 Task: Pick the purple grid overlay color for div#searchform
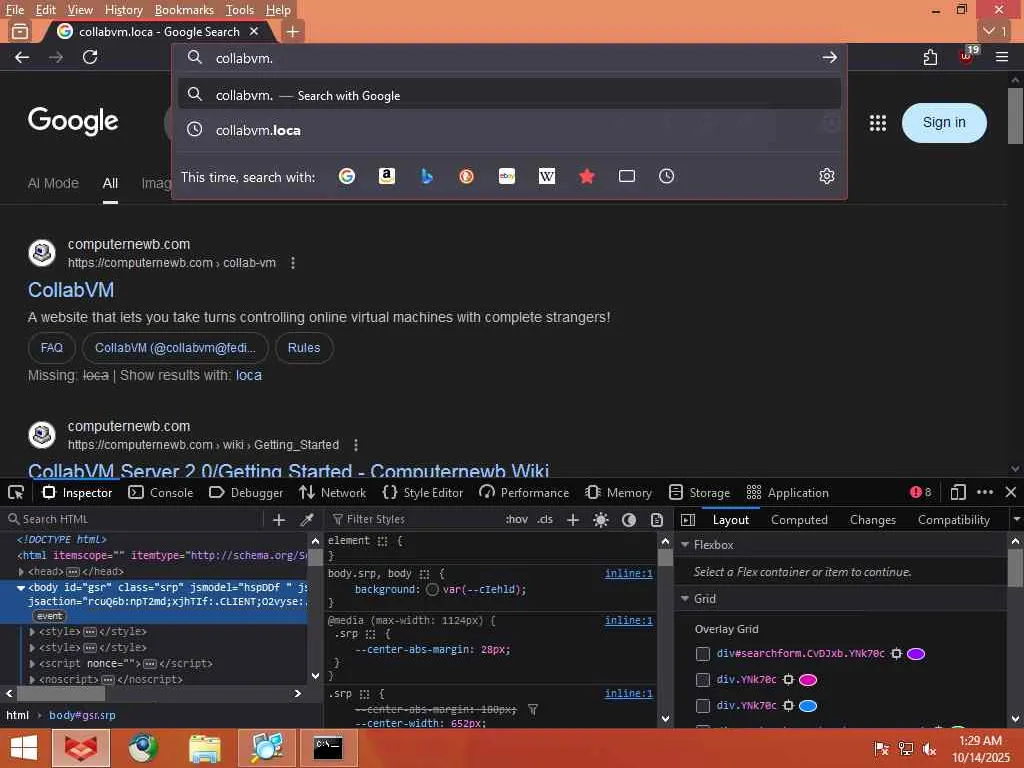click(916, 654)
